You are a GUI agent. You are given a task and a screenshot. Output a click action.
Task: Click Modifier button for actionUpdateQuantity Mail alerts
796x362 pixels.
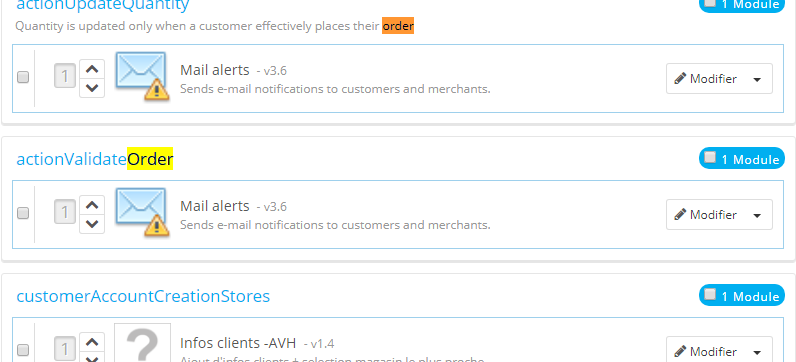click(706, 79)
